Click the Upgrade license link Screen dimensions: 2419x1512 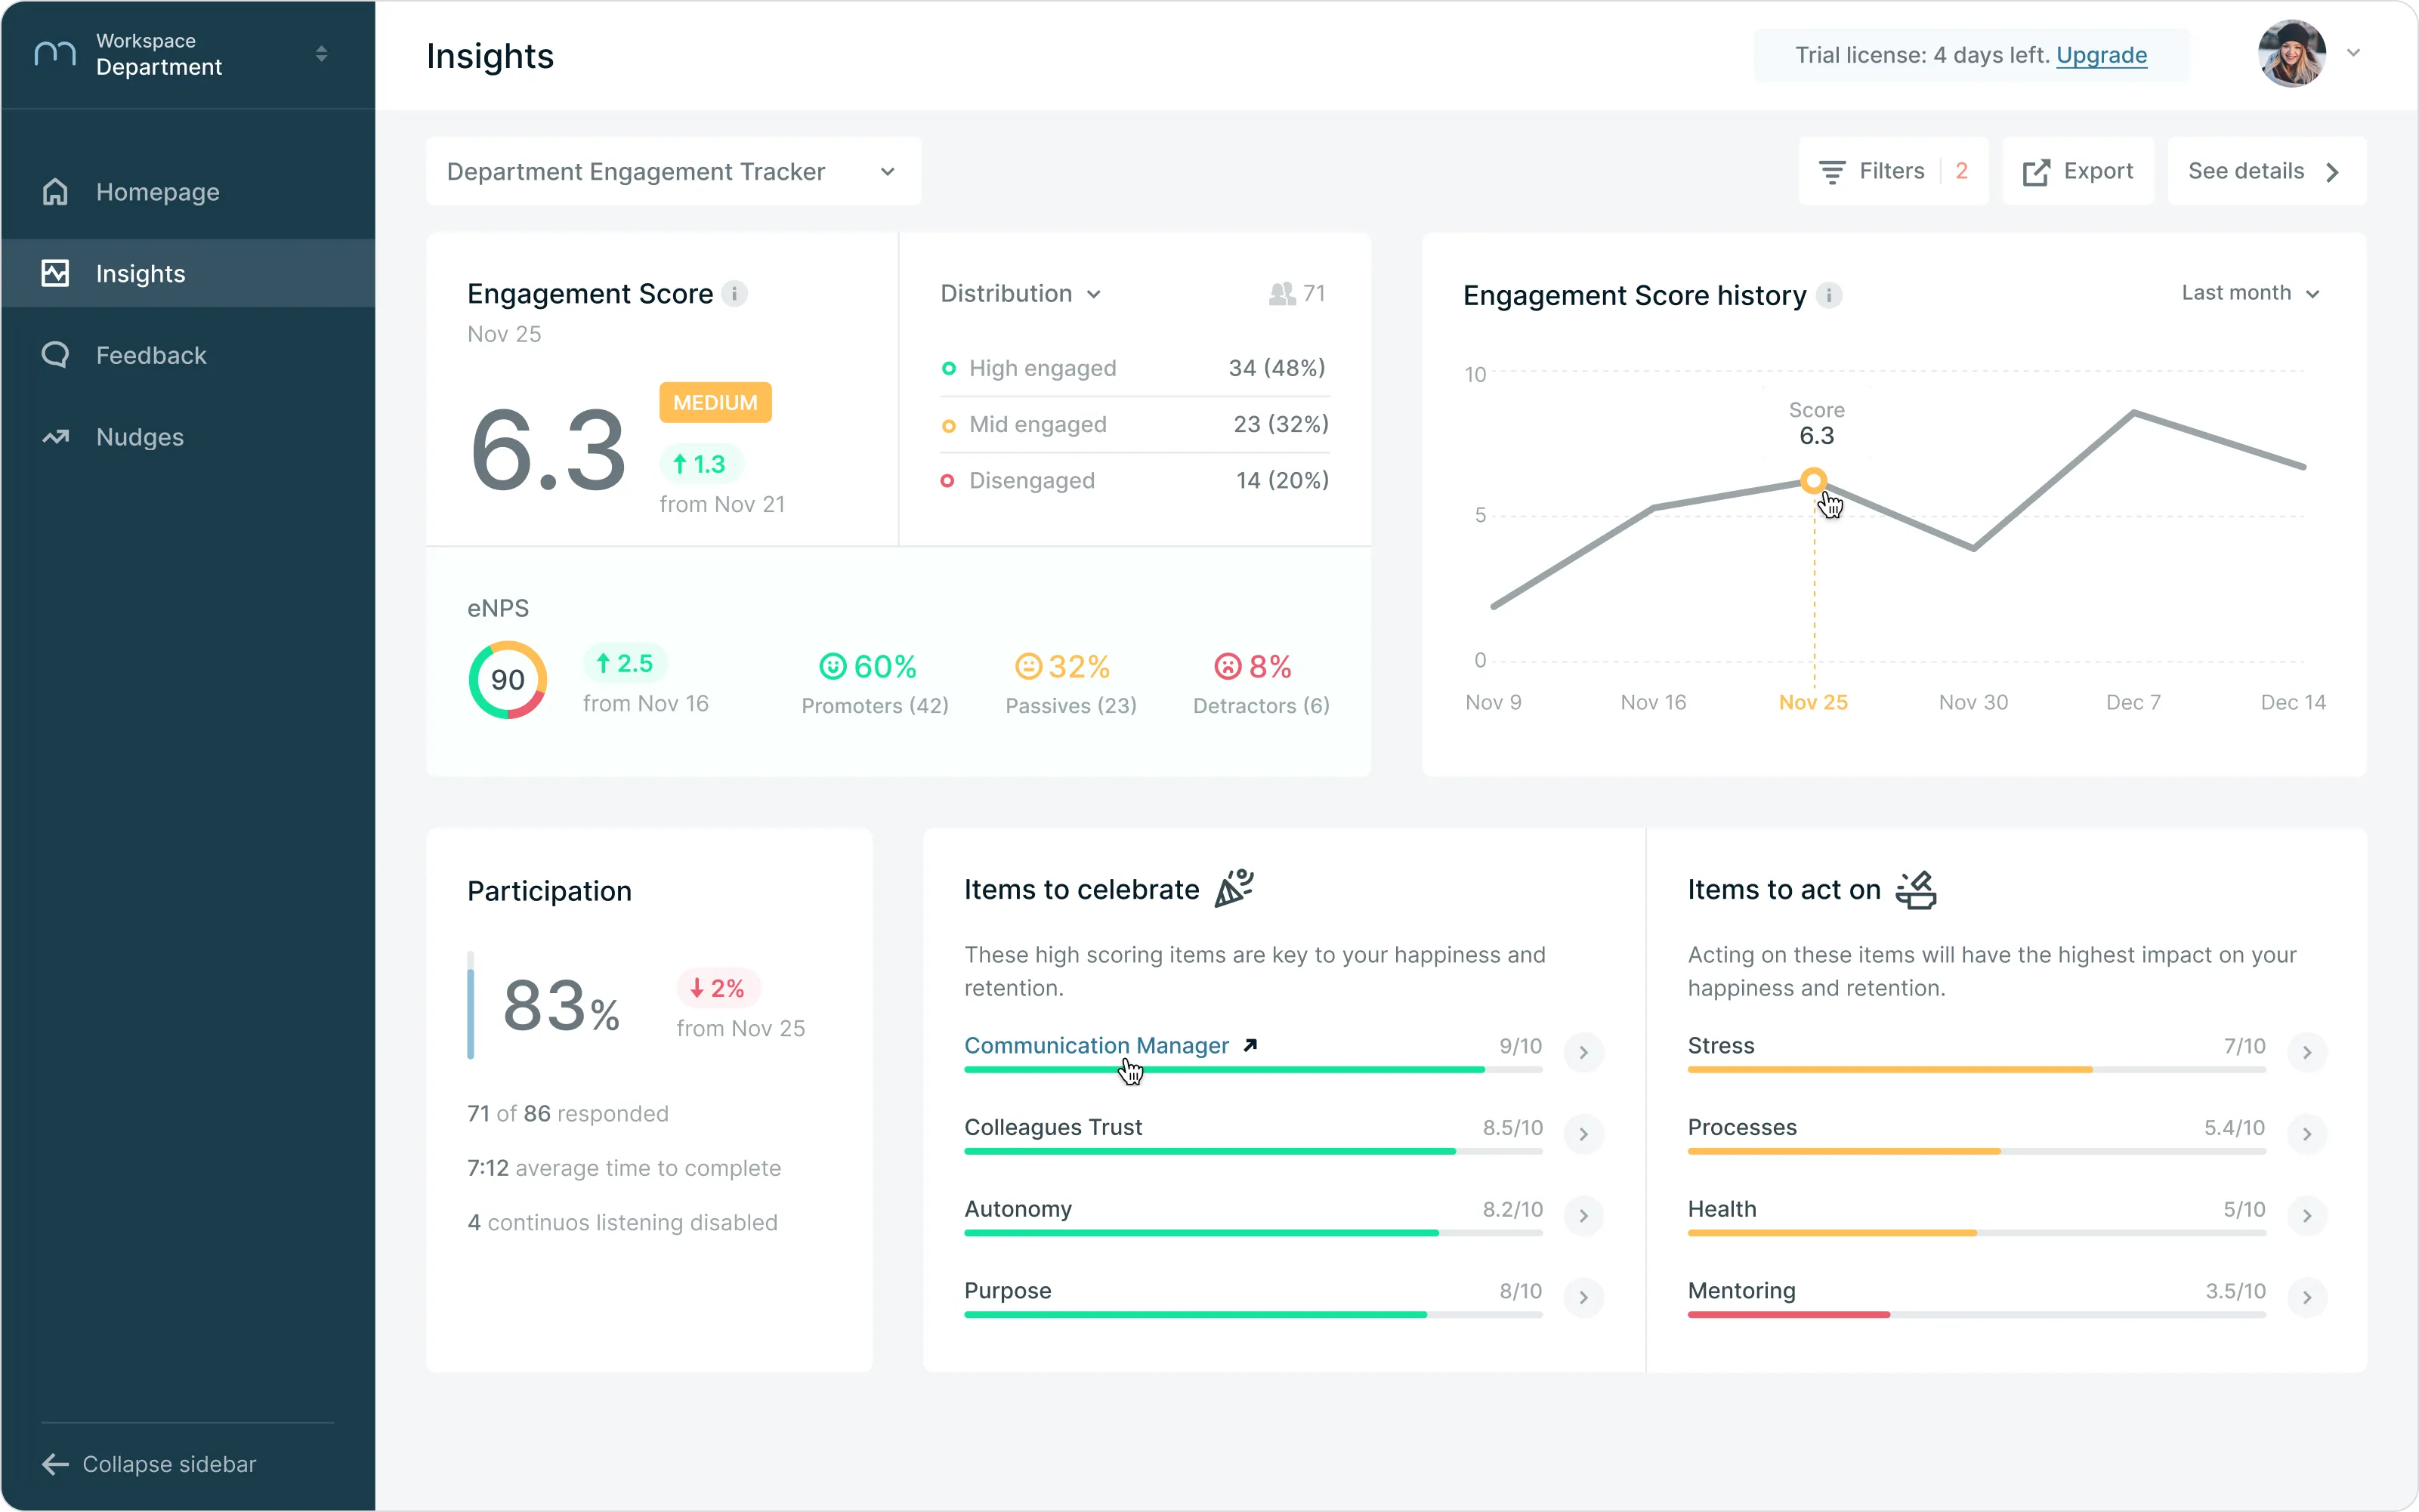pyautogui.click(x=2101, y=55)
